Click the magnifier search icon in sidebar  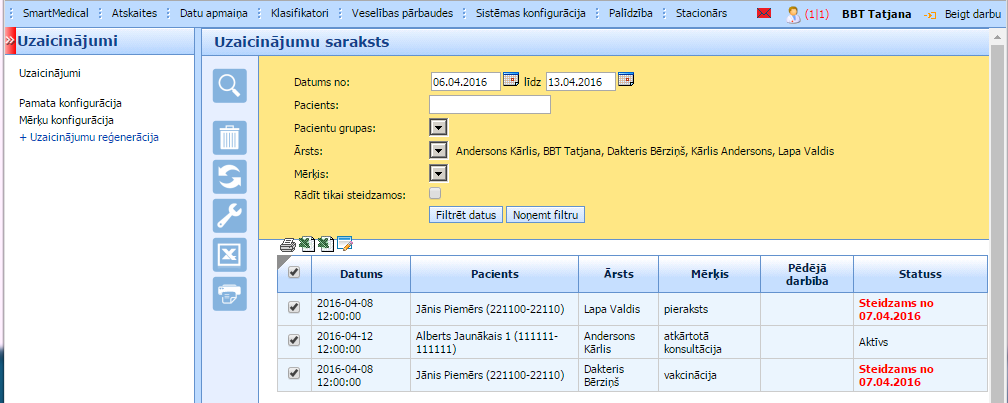pos(229,86)
